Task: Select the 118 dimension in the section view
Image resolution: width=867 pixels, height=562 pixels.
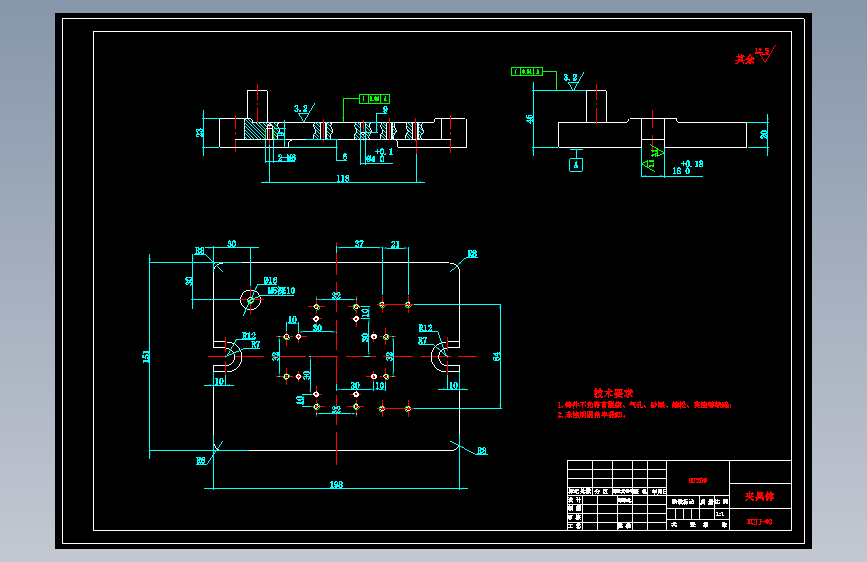Action: pos(343,178)
